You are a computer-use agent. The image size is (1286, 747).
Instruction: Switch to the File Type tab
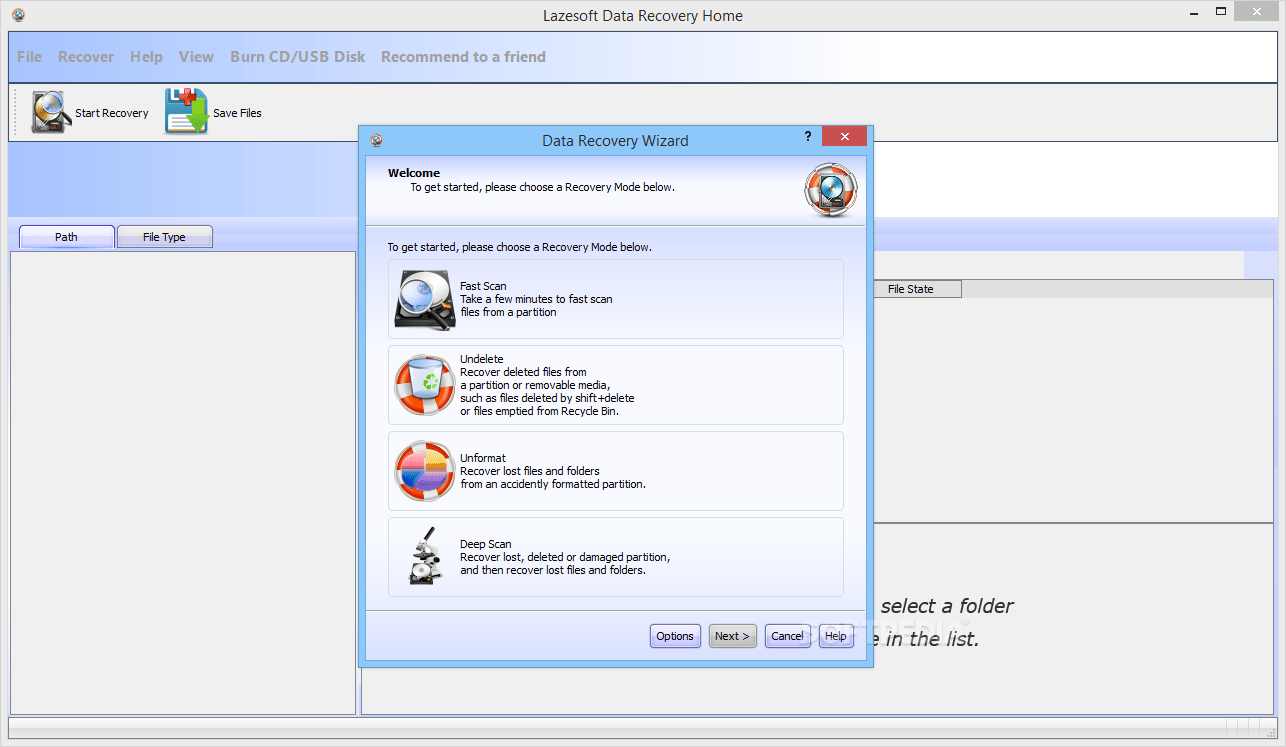point(164,236)
